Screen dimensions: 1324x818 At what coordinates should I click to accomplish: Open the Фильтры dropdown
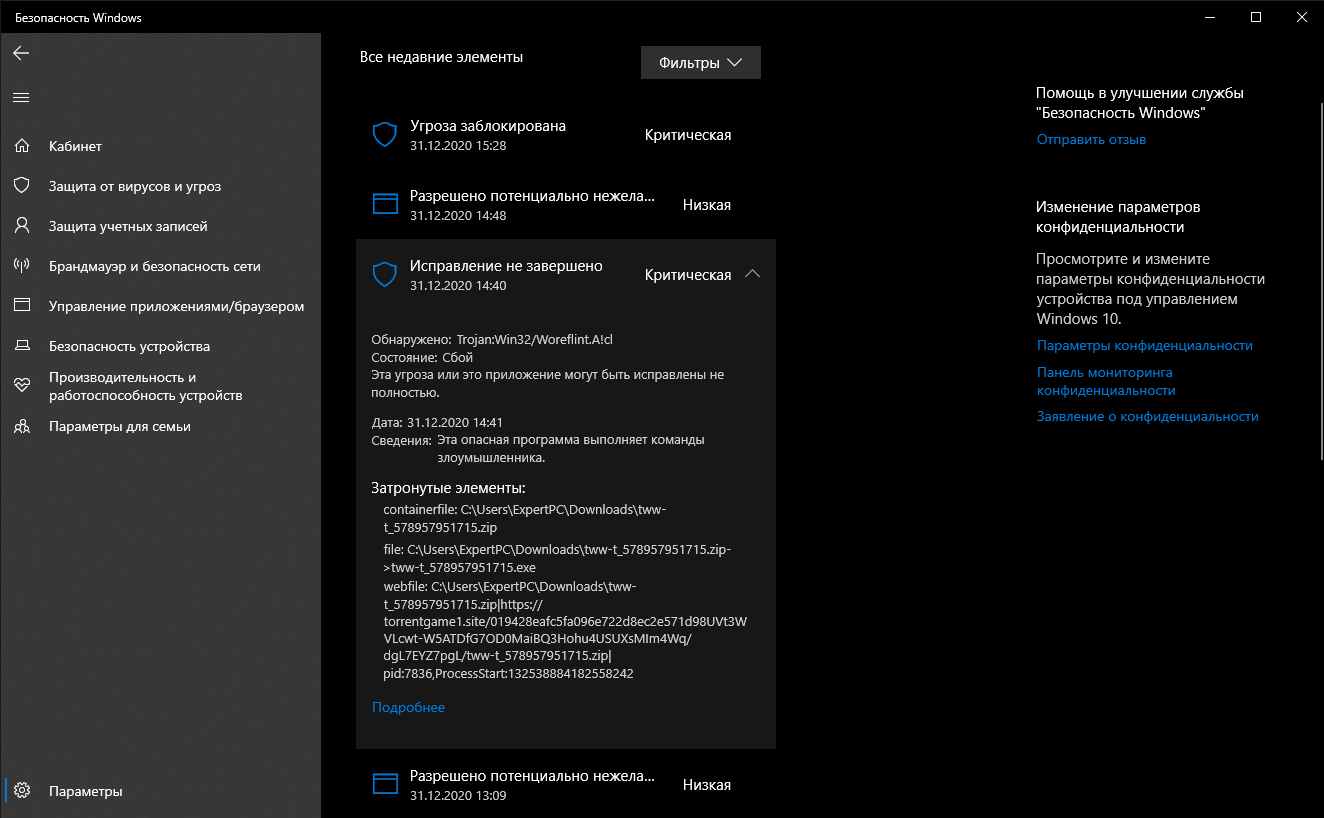point(701,62)
